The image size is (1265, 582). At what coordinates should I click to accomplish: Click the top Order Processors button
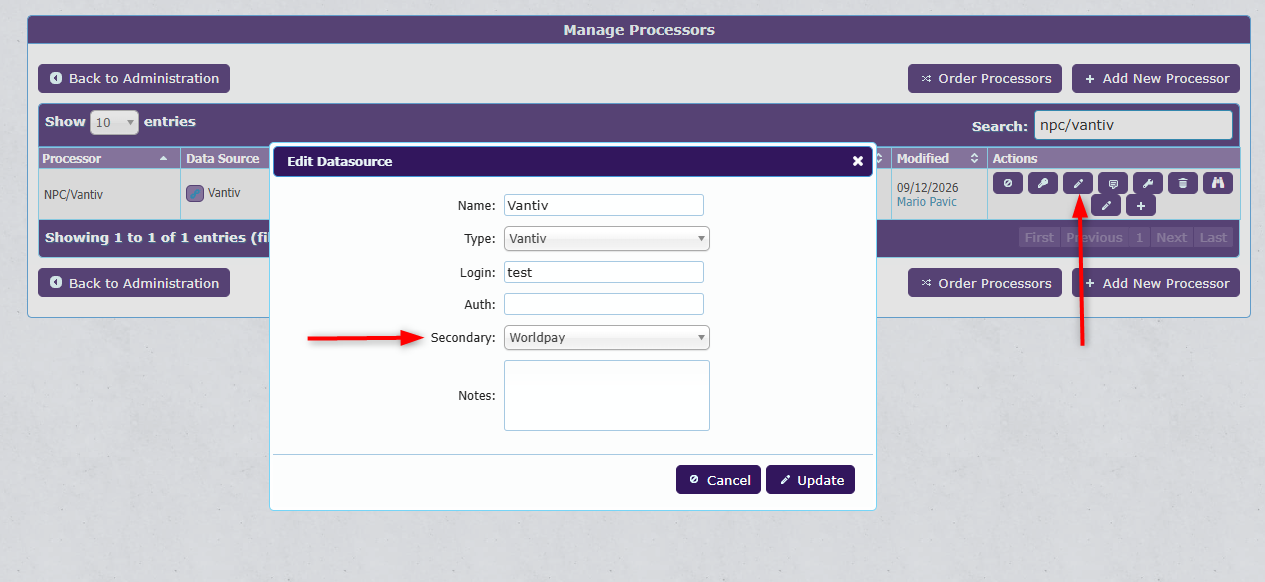pyautogui.click(x=985, y=78)
